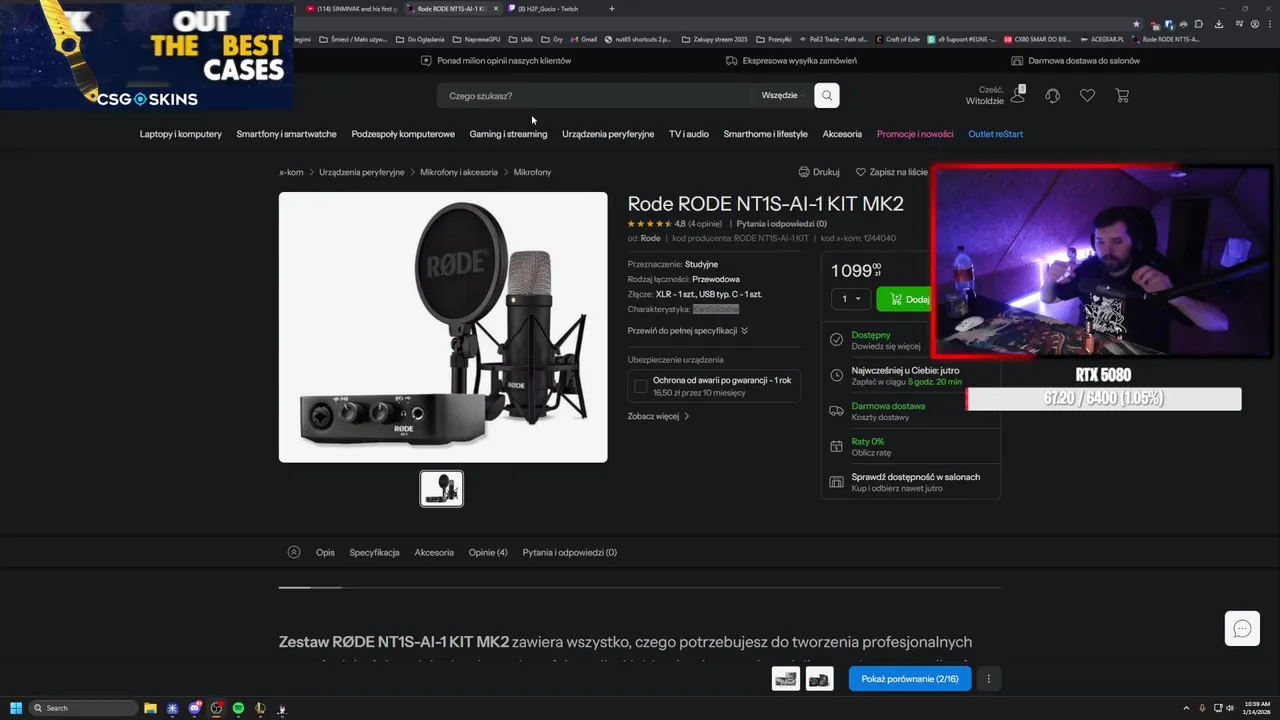Switch to the H2P_Gucio Twitch browser tab
This screenshot has width=1280, height=720.
tap(548, 9)
